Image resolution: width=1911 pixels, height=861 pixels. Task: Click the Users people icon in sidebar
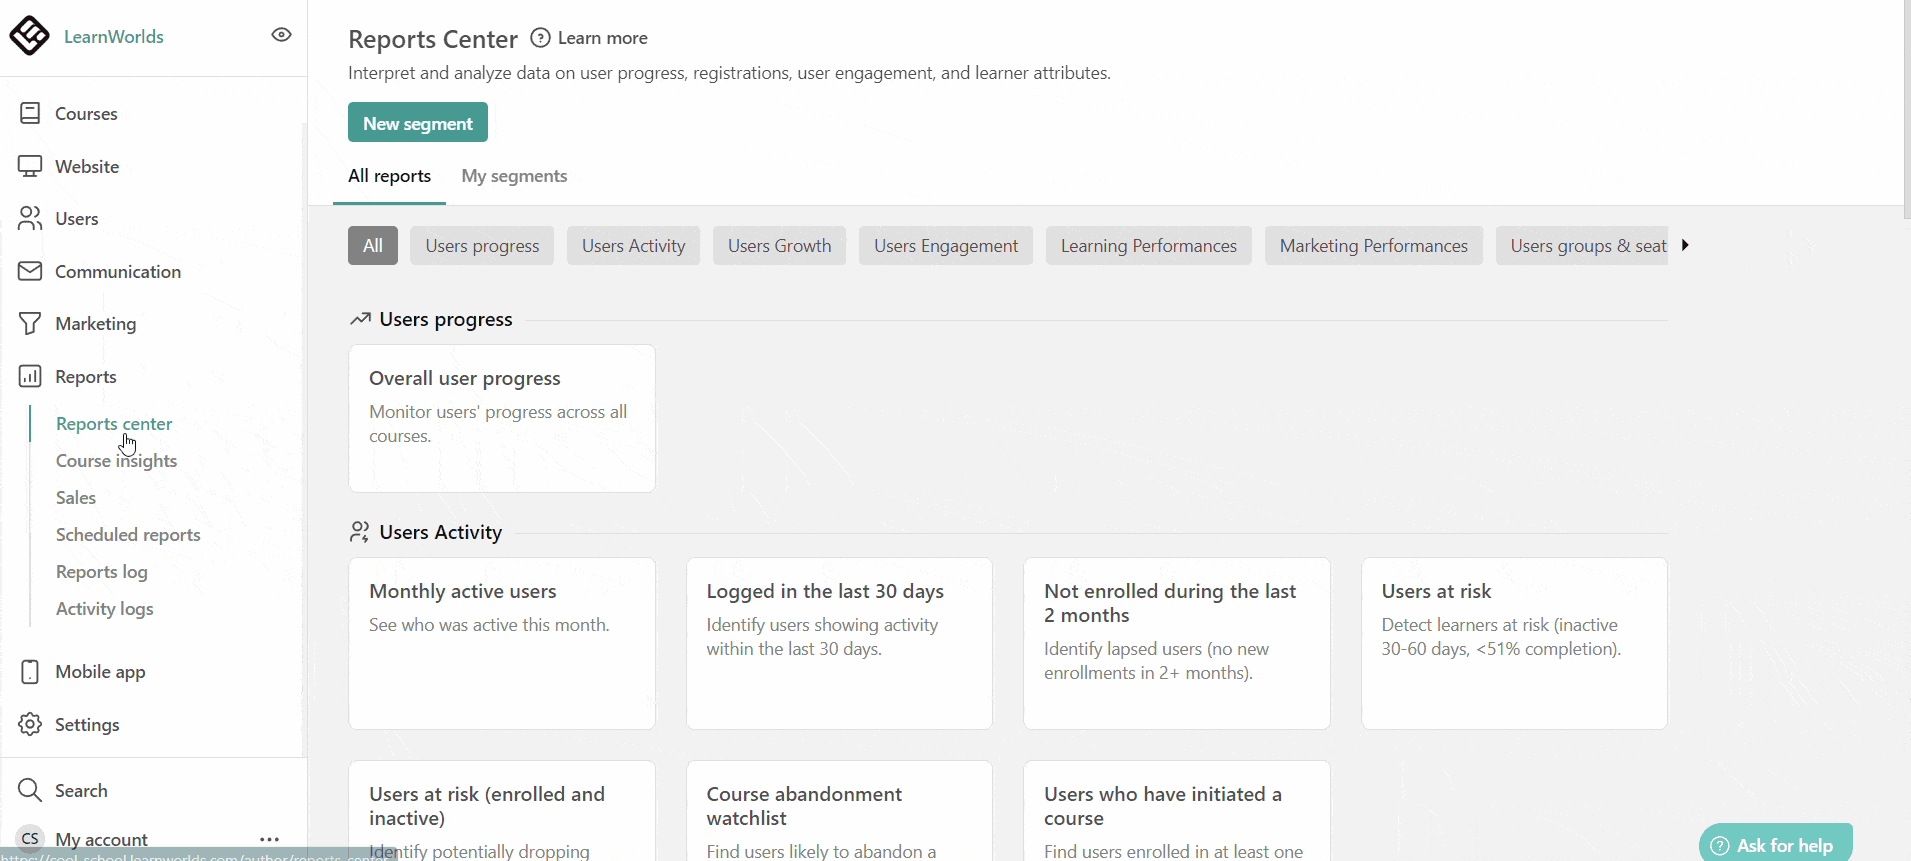30,218
